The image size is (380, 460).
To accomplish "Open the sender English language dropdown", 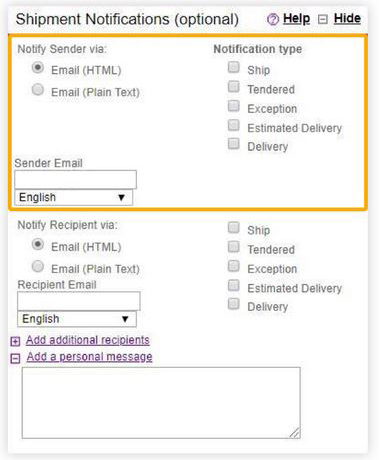I will (x=73, y=197).
